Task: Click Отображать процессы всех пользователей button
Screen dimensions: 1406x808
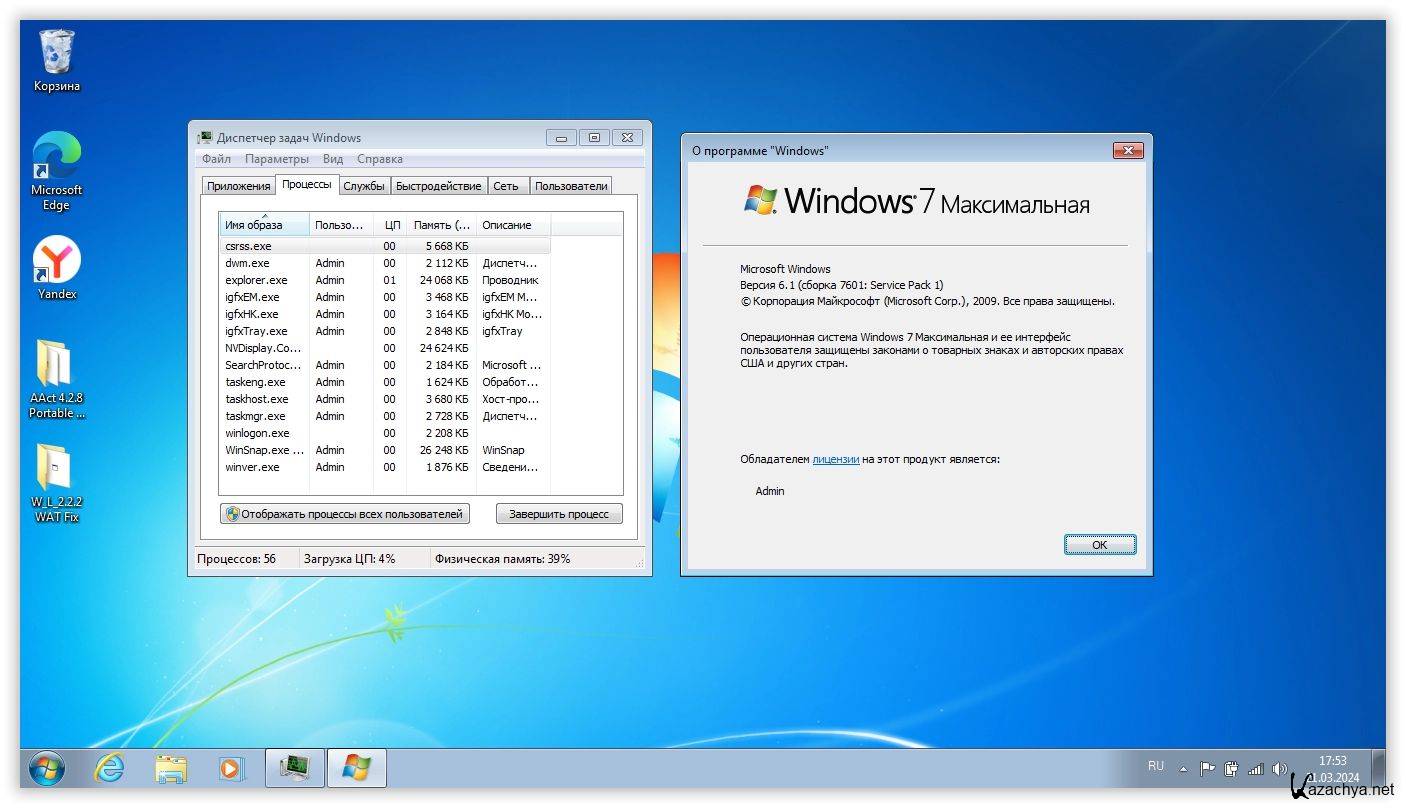Action: click(x=345, y=514)
